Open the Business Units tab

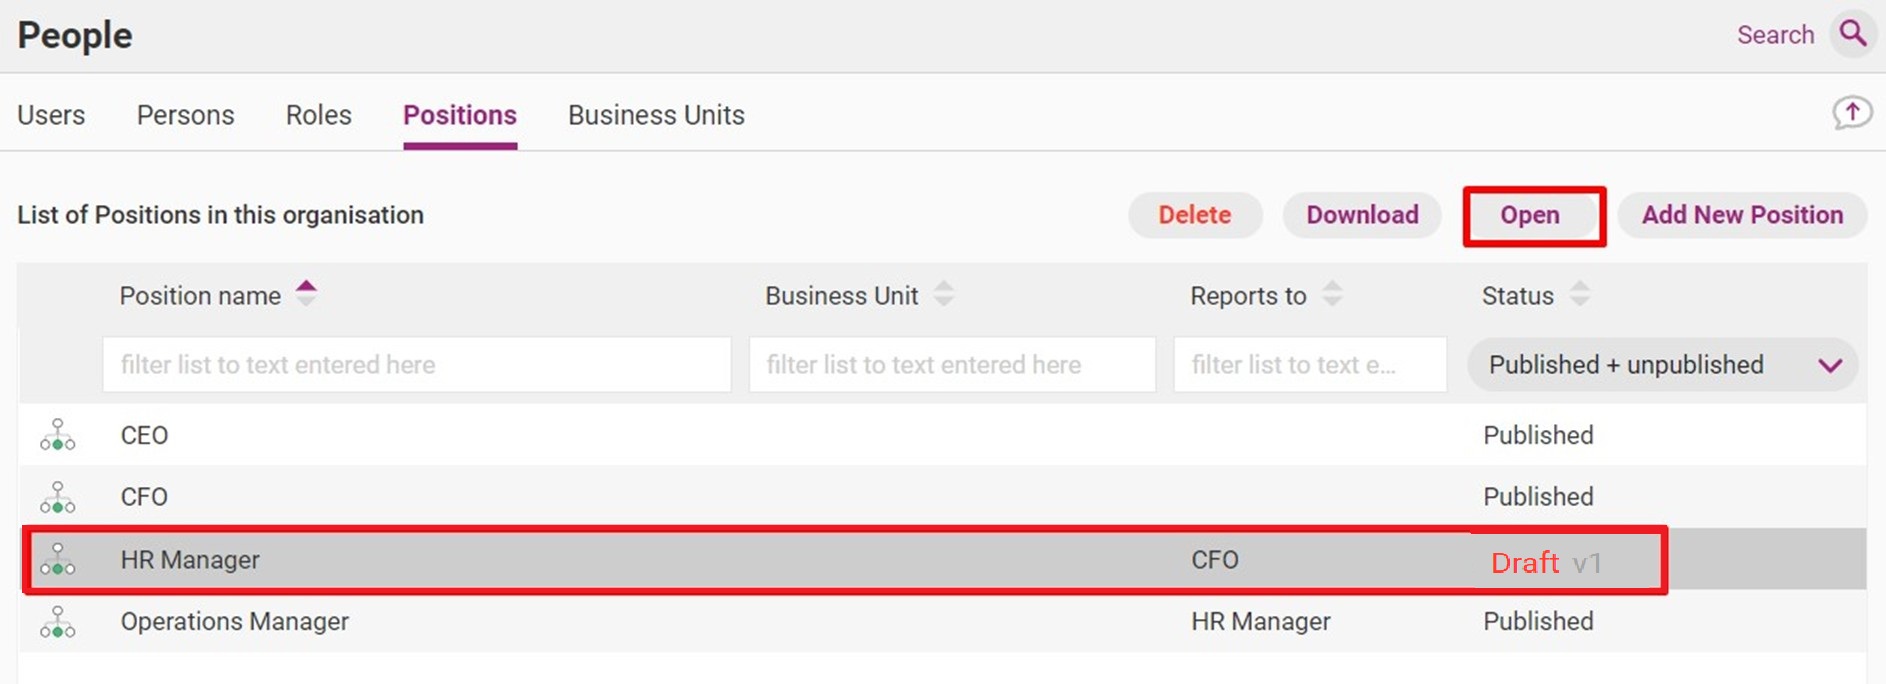[x=656, y=115]
